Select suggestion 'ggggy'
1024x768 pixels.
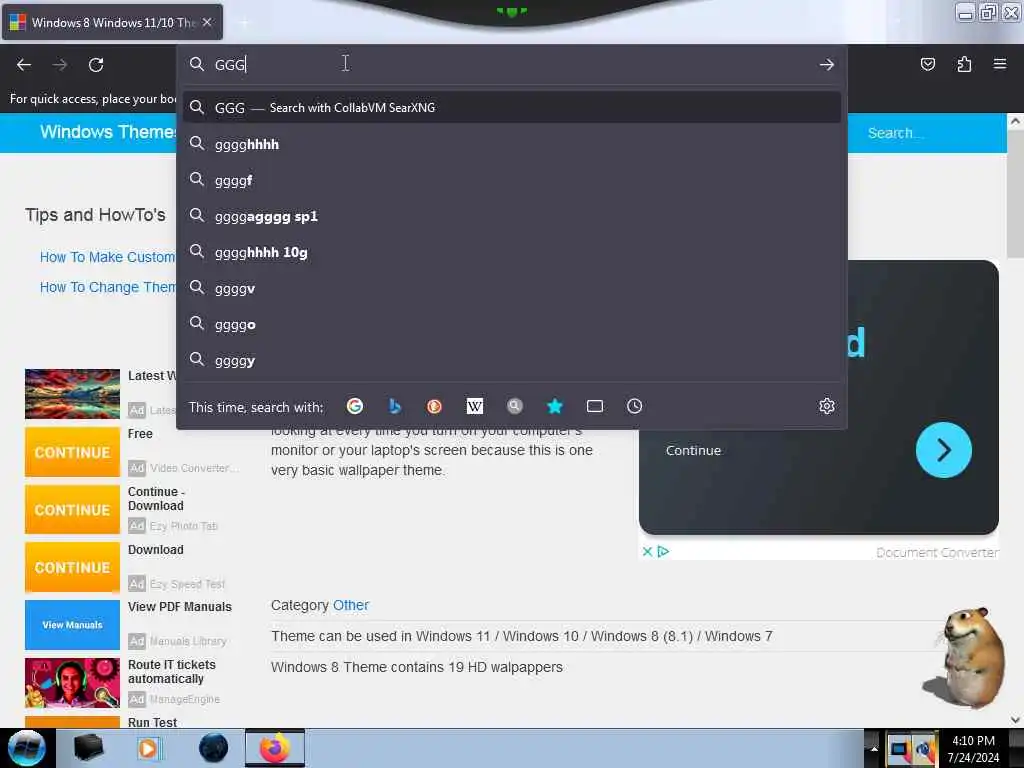click(x=512, y=360)
